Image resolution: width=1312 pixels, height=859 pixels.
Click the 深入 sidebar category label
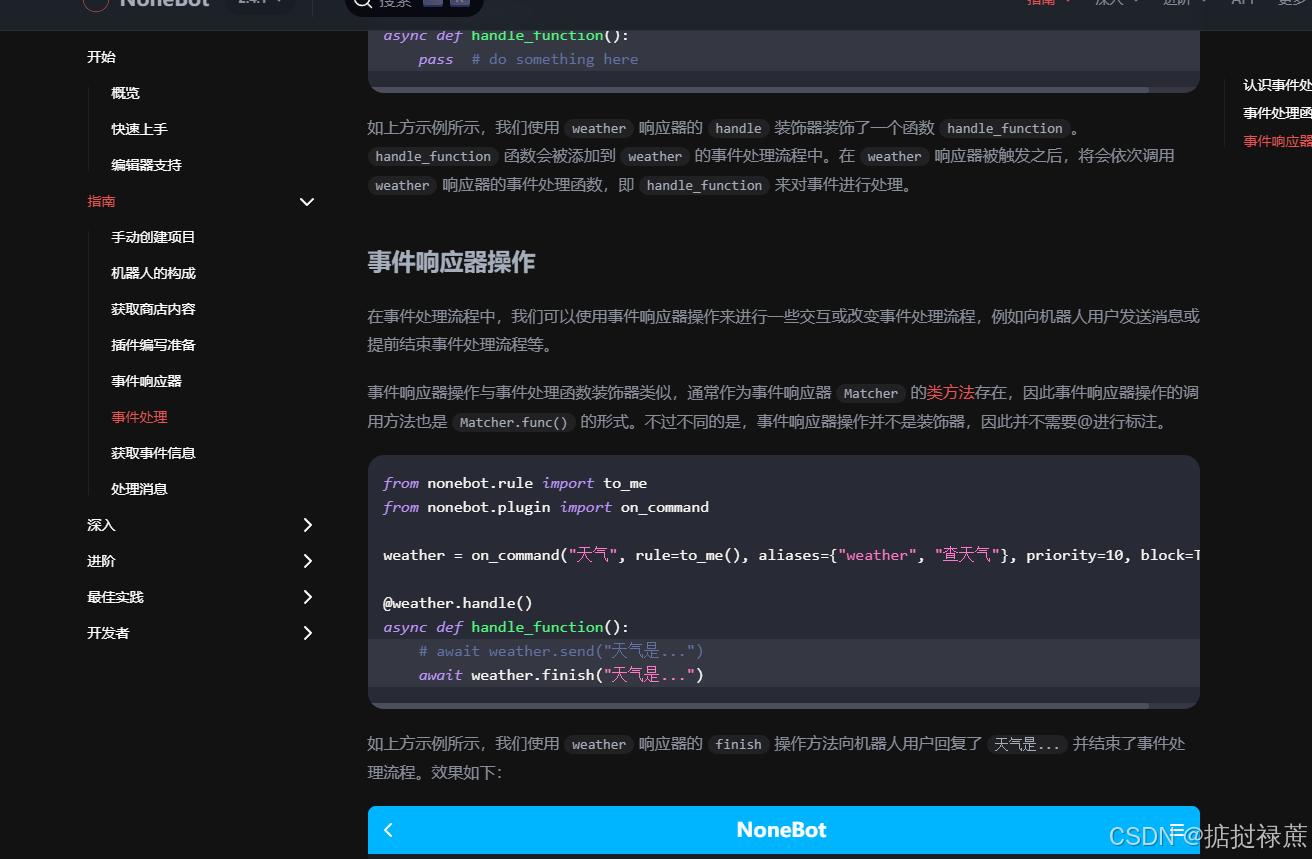[x=101, y=525]
